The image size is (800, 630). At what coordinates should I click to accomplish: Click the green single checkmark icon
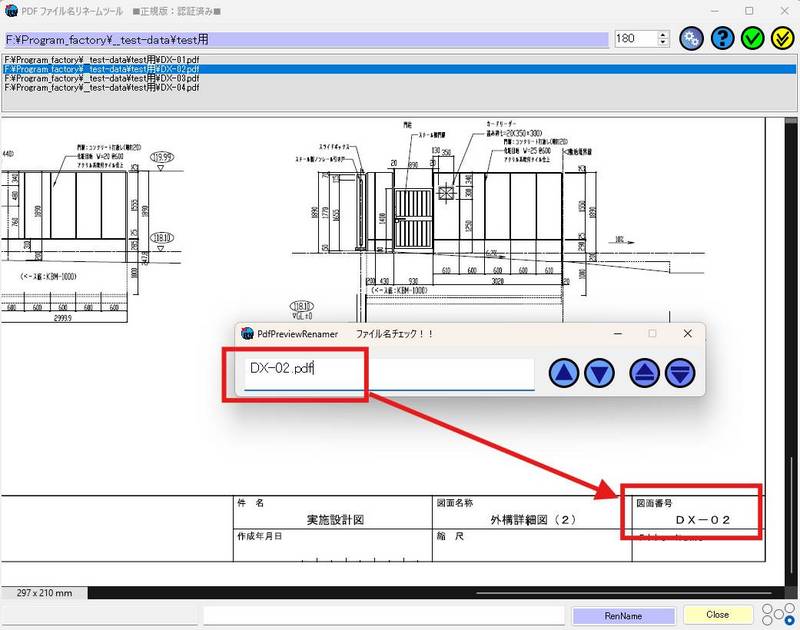tap(752, 38)
